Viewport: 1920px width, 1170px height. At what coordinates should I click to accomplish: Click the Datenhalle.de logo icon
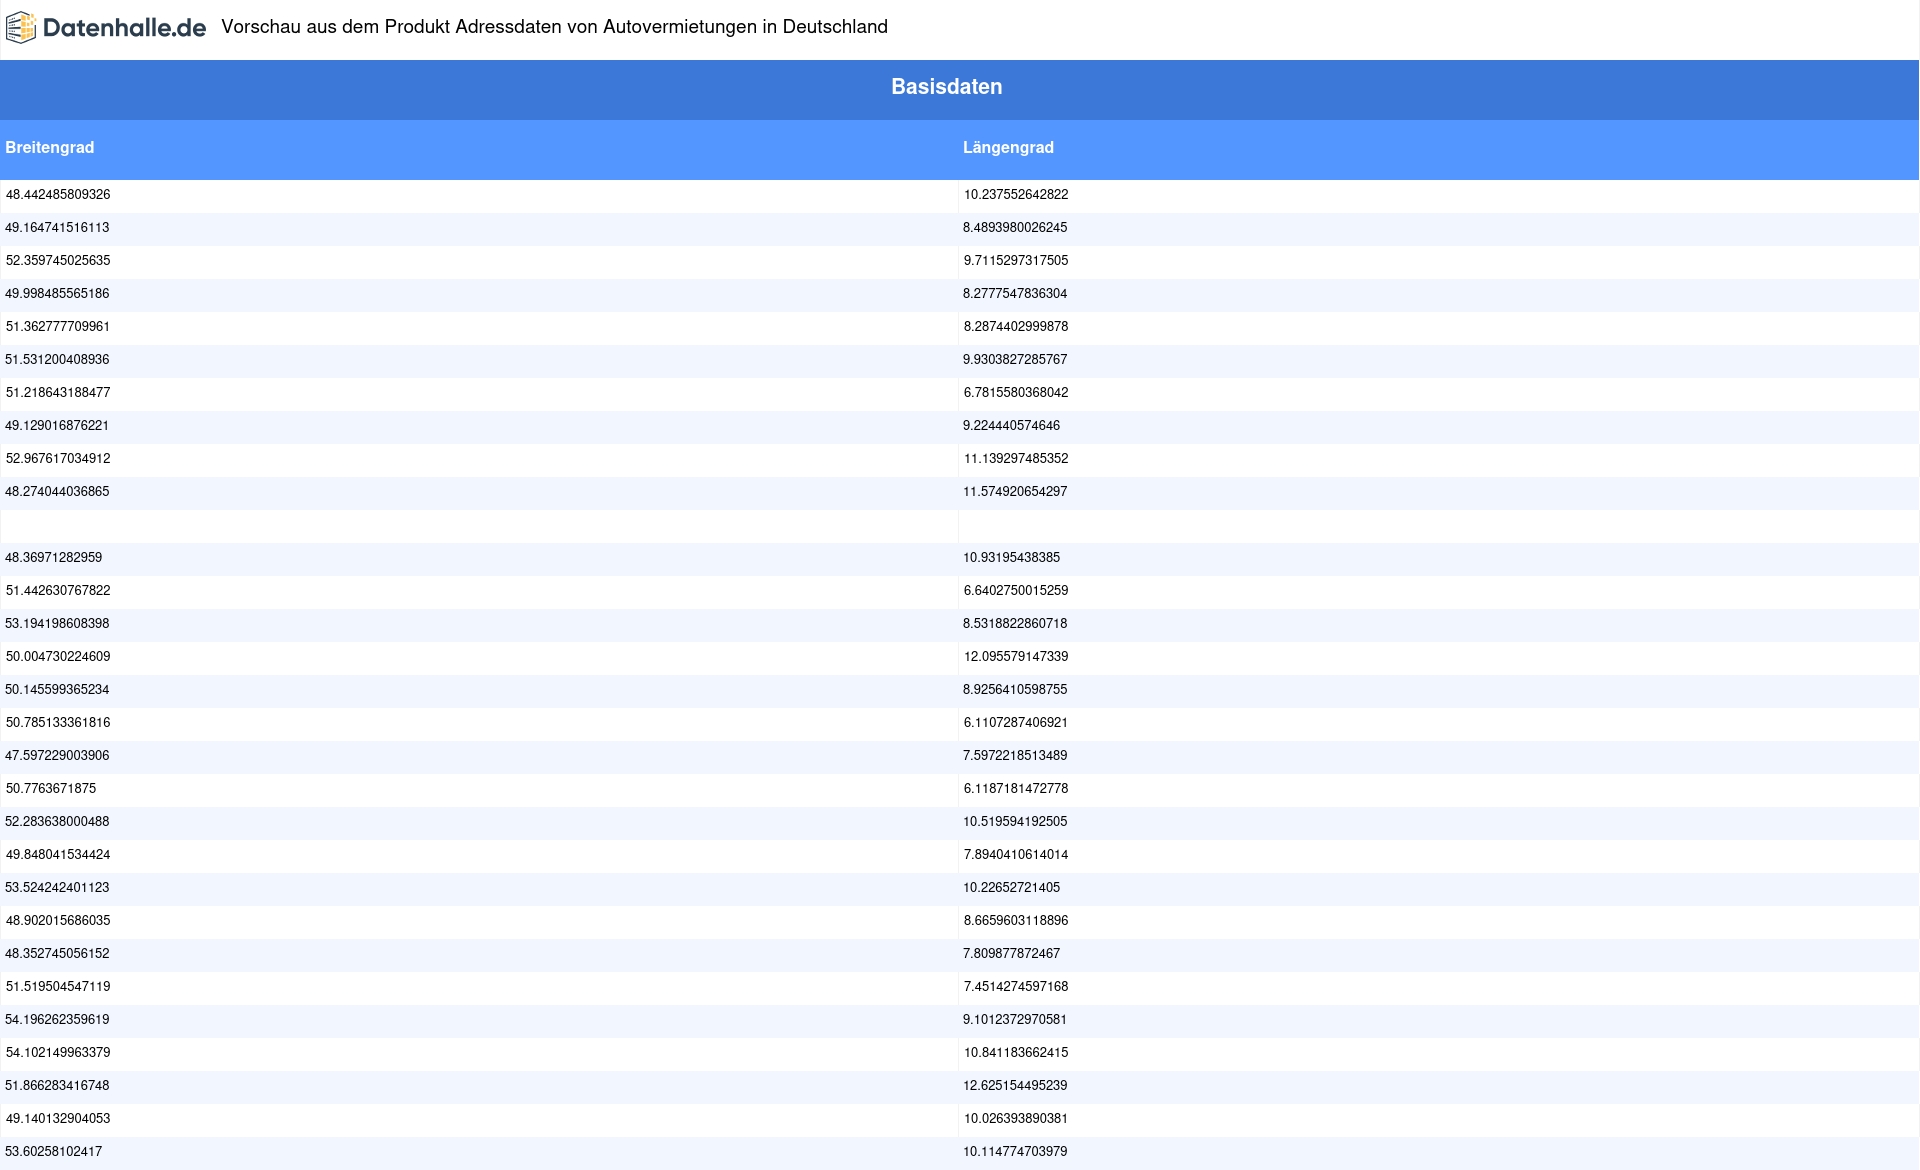tap(21, 28)
